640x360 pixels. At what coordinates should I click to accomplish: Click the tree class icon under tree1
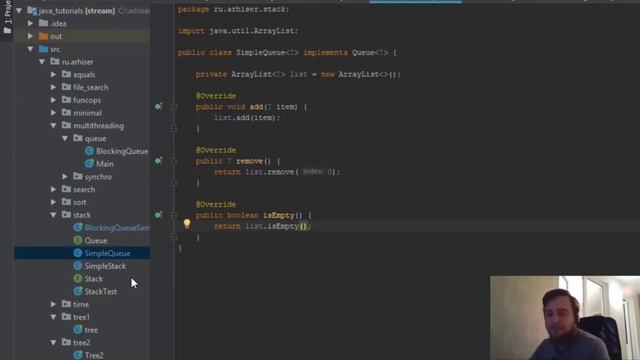(x=78, y=330)
